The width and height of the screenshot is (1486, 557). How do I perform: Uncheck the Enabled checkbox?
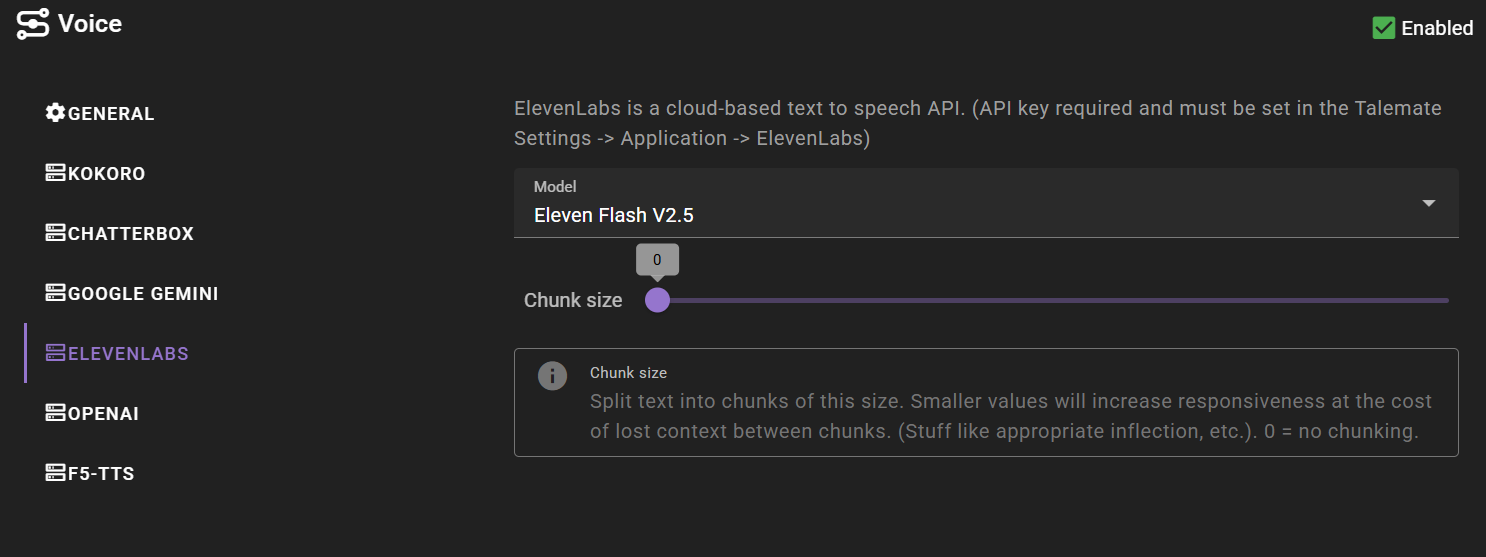coord(1384,28)
